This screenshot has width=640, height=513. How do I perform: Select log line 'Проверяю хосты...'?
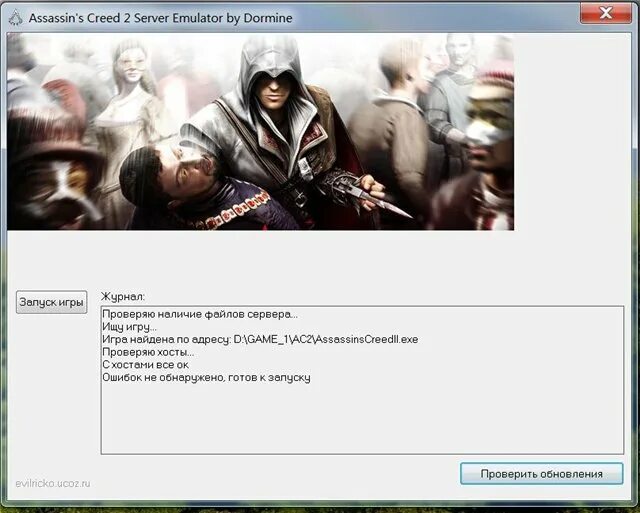(148, 352)
